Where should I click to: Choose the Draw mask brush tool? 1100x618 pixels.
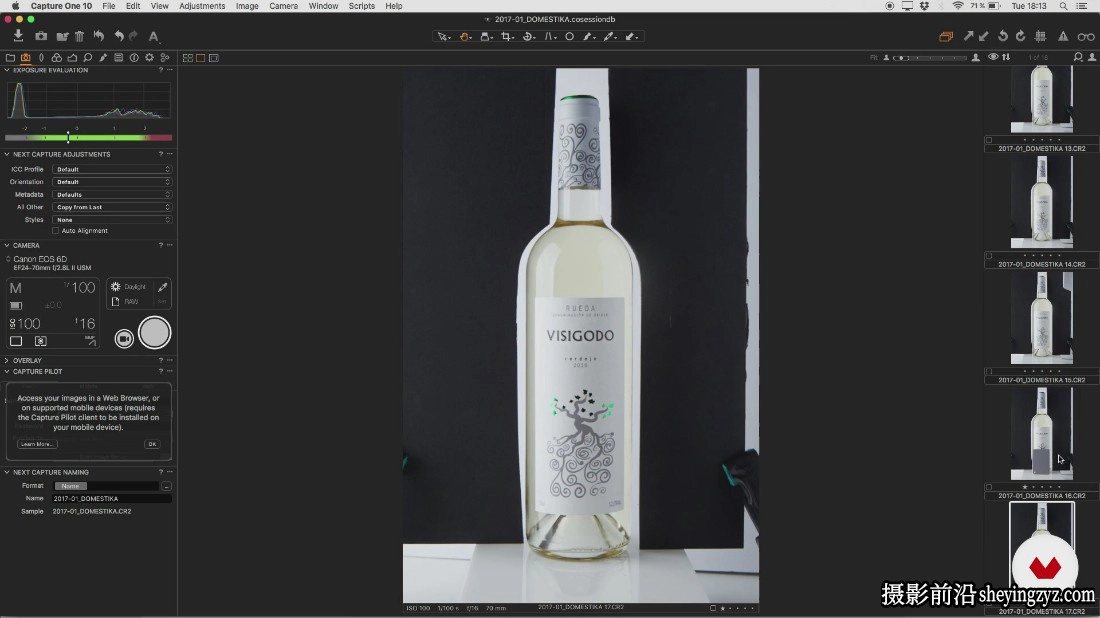[x=589, y=36]
